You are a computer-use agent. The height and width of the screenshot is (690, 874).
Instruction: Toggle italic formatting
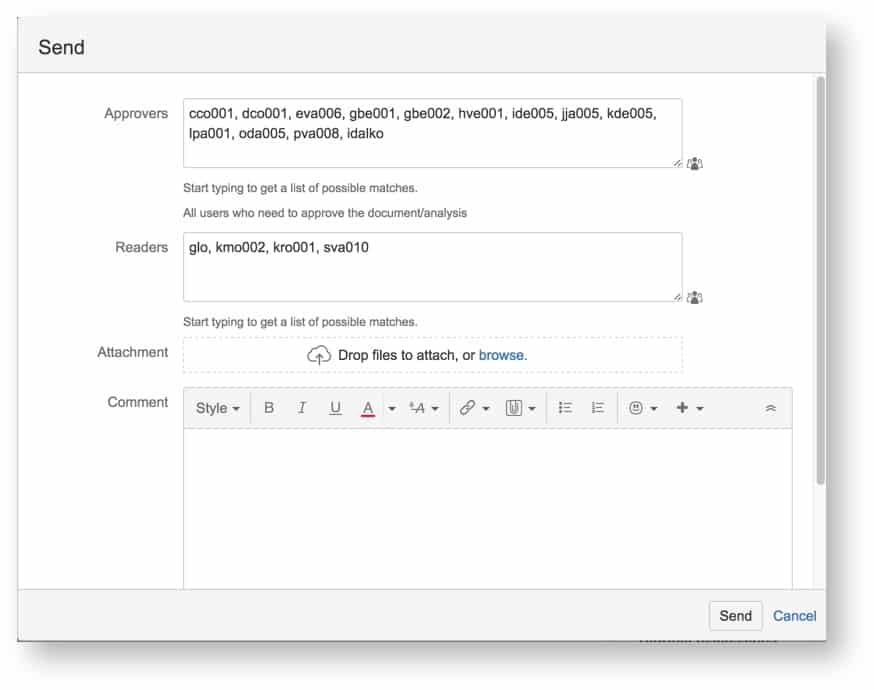coord(302,407)
